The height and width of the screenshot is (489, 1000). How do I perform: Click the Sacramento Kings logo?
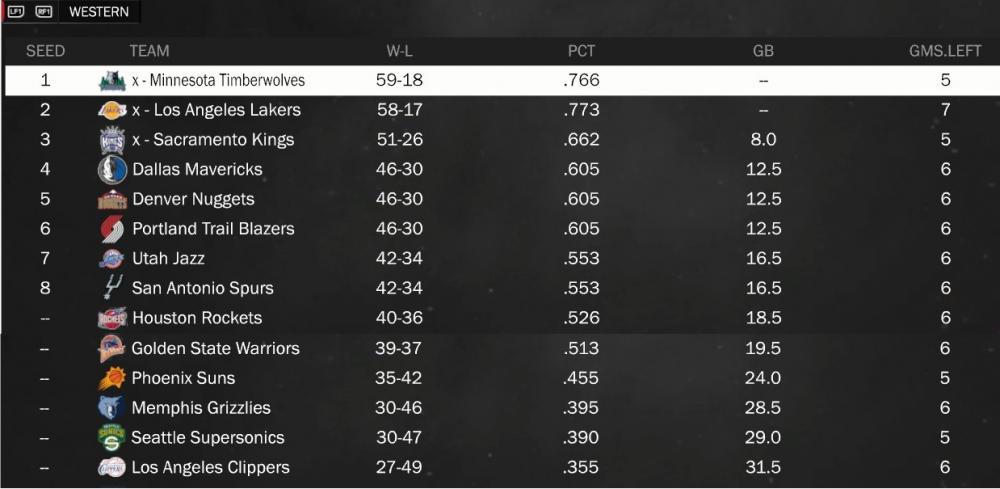[112, 140]
